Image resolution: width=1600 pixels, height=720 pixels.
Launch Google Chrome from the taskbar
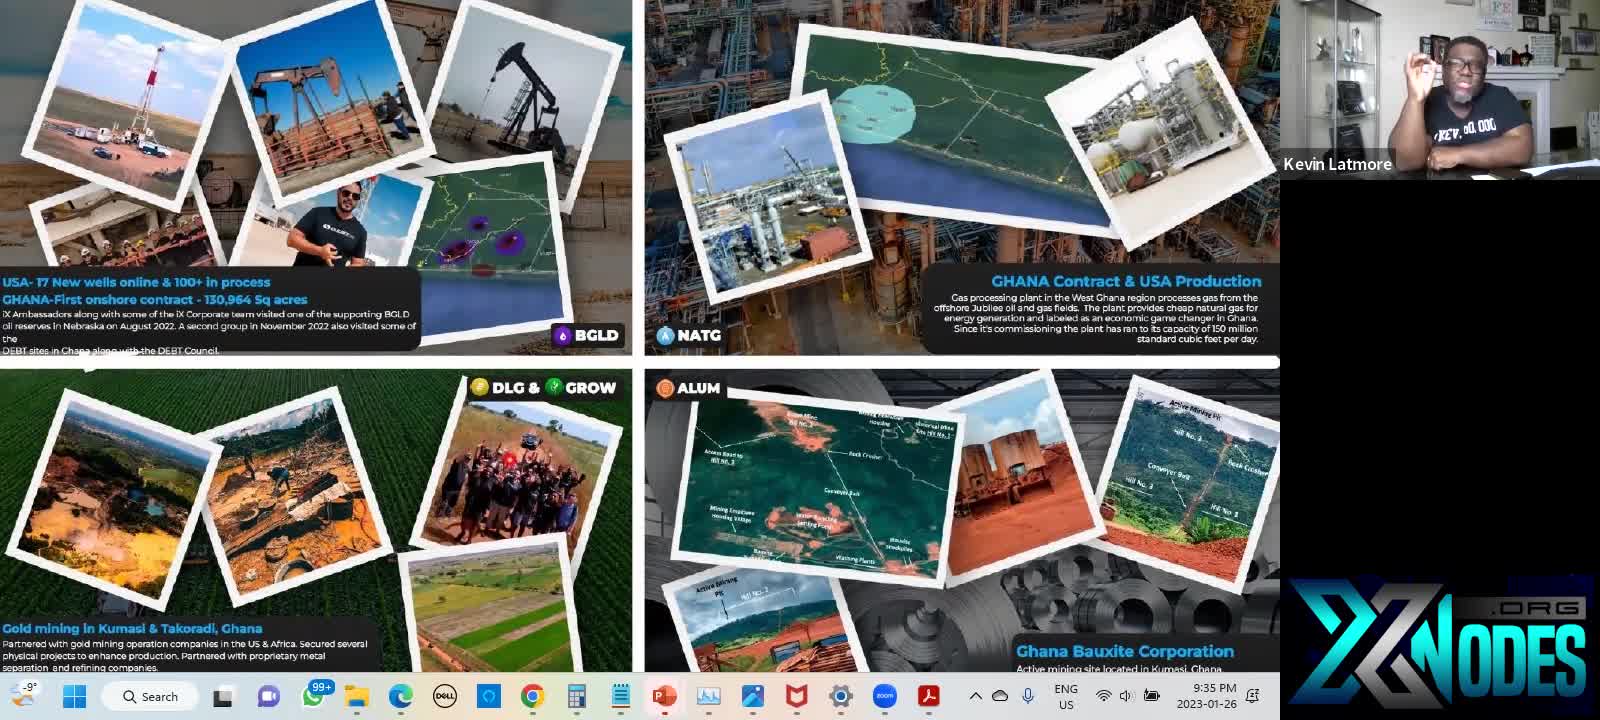pyautogui.click(x=533, y=696)
